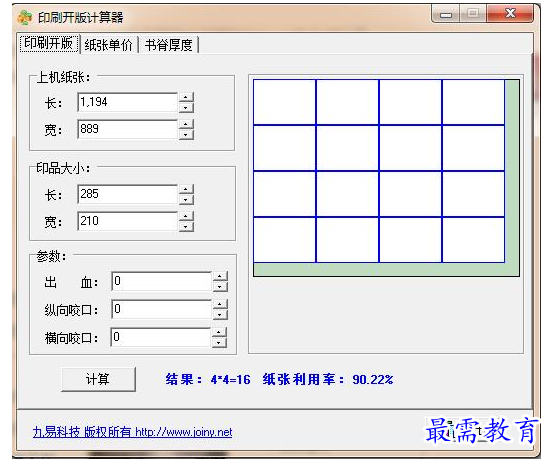Screen dimensions: 547x462
Task: Close the 印刷开版计算器 window
Action: (x=510, y=14)
